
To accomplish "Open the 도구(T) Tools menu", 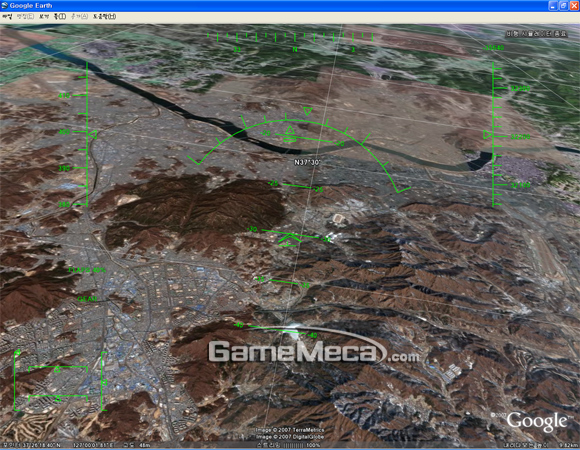I will point(60,17).
